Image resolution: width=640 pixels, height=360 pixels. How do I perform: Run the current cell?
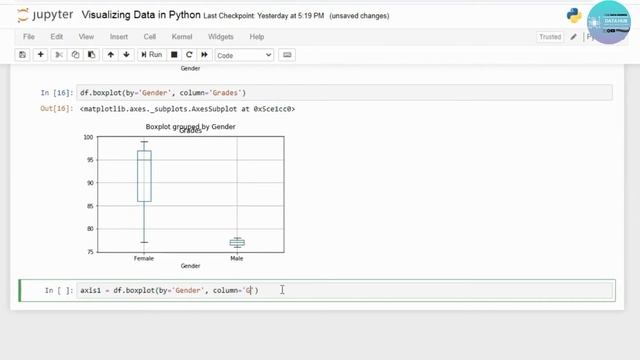(152, 55)
